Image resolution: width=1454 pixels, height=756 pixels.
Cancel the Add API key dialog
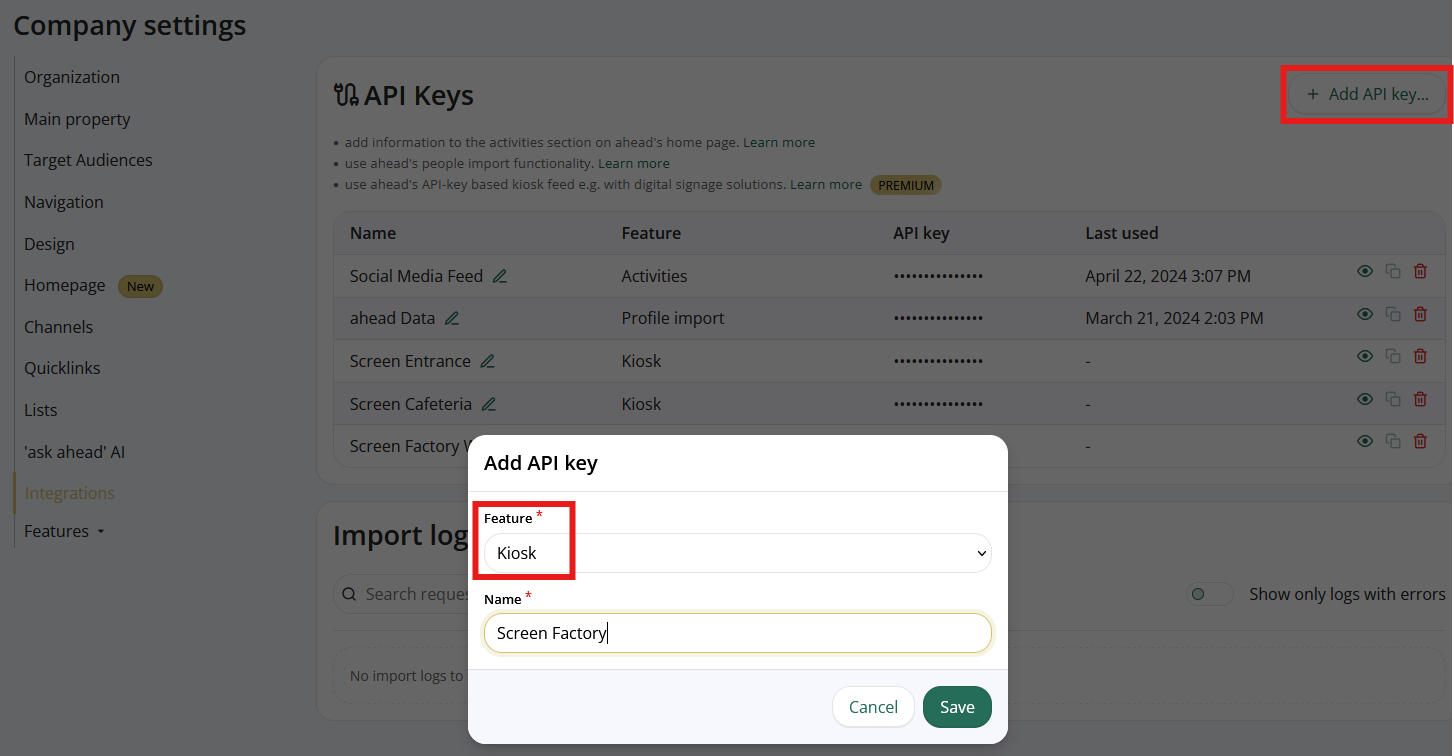point(873,707)
